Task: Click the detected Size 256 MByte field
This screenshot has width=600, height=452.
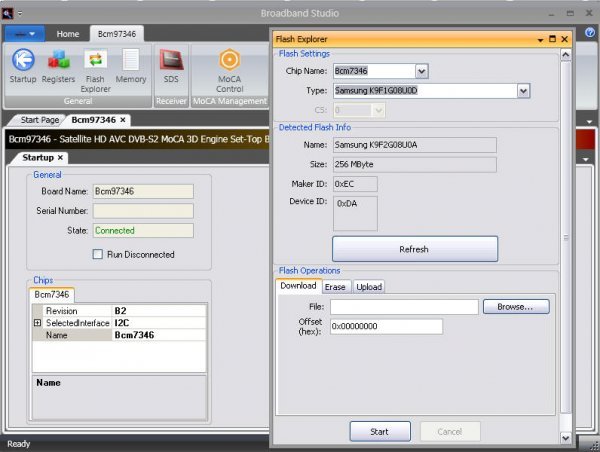Action: (x=415, y=165)
